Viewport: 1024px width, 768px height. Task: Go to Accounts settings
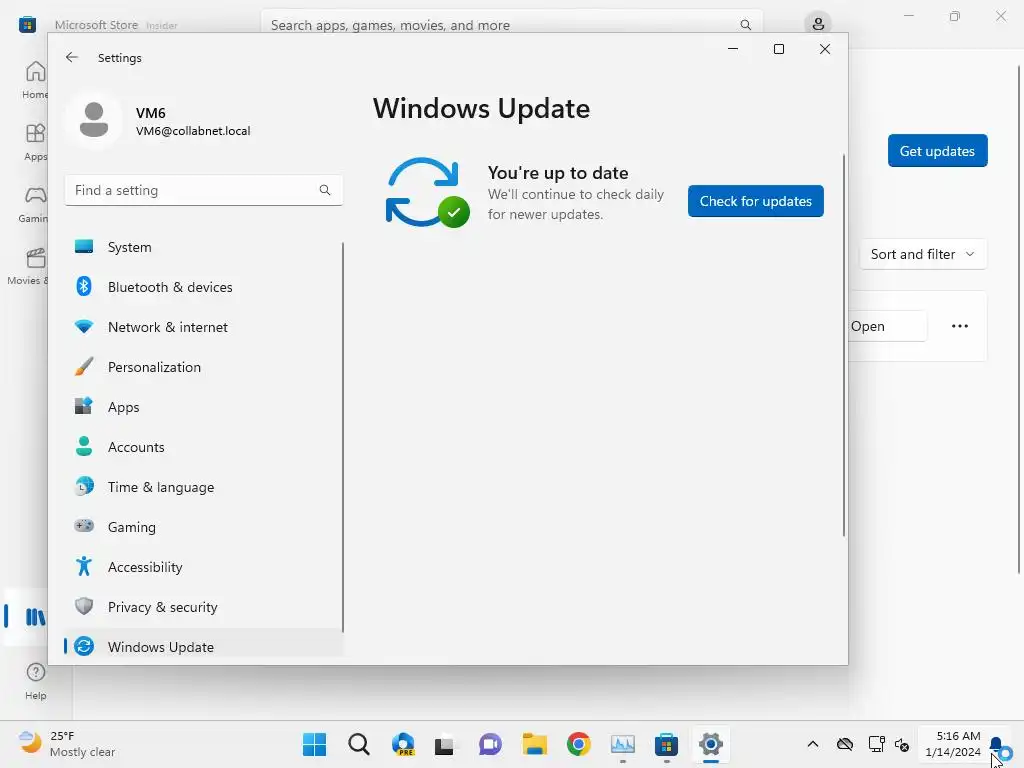click(x=204, y=447)
